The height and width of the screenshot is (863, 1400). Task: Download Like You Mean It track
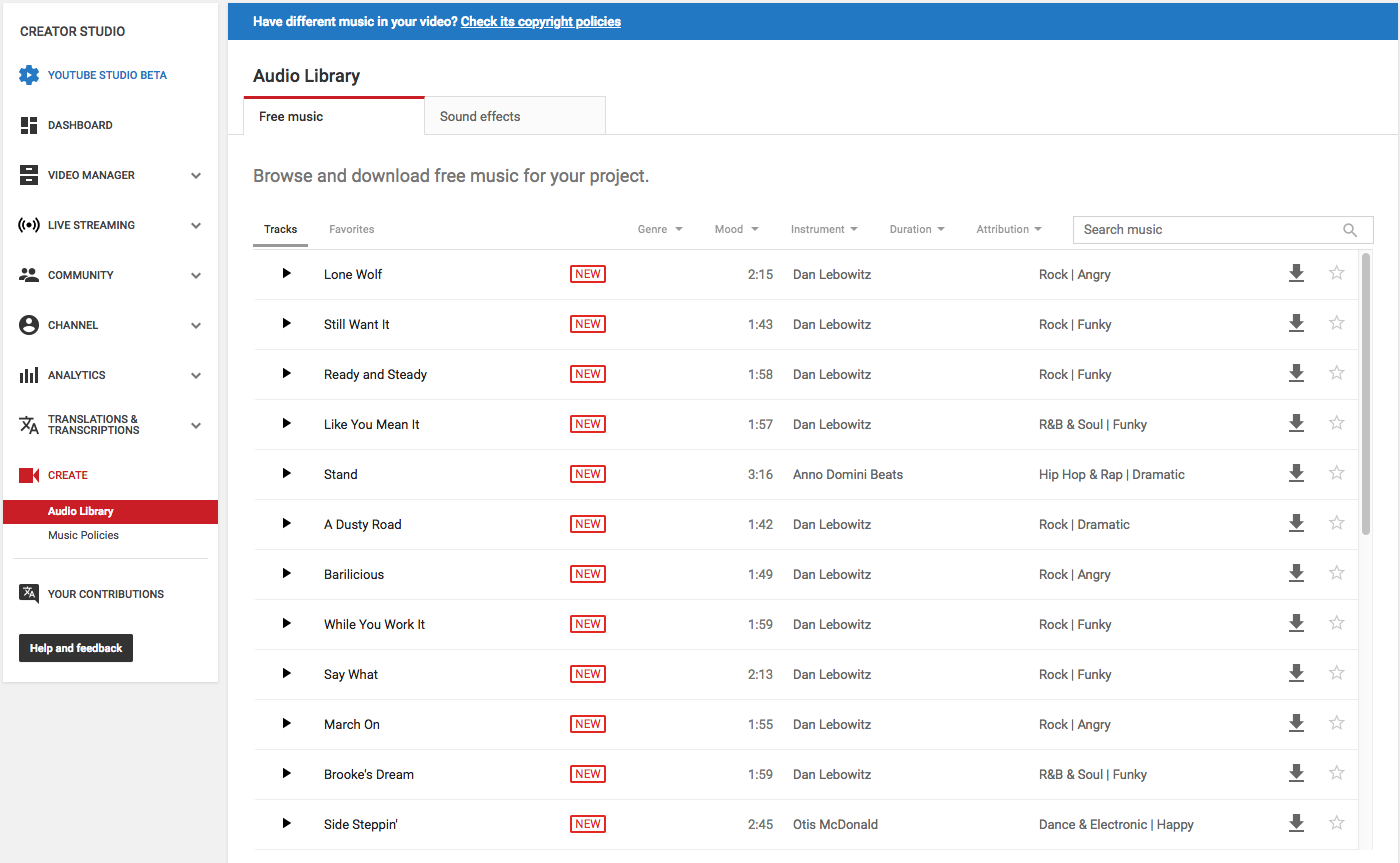[x=1296, y=423]
